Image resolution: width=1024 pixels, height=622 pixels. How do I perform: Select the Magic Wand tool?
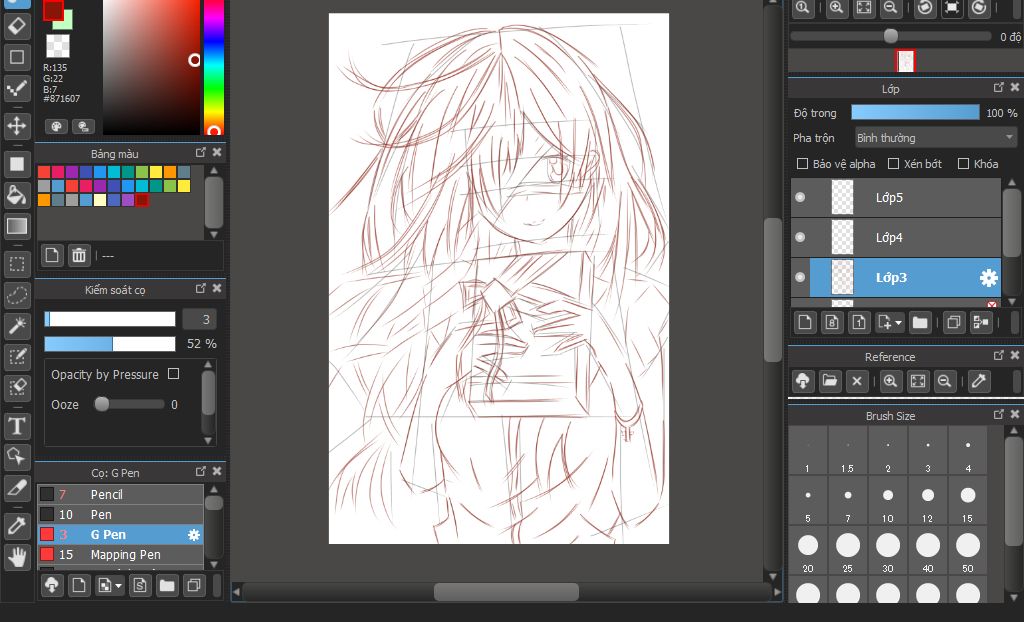tap(17, 325)
